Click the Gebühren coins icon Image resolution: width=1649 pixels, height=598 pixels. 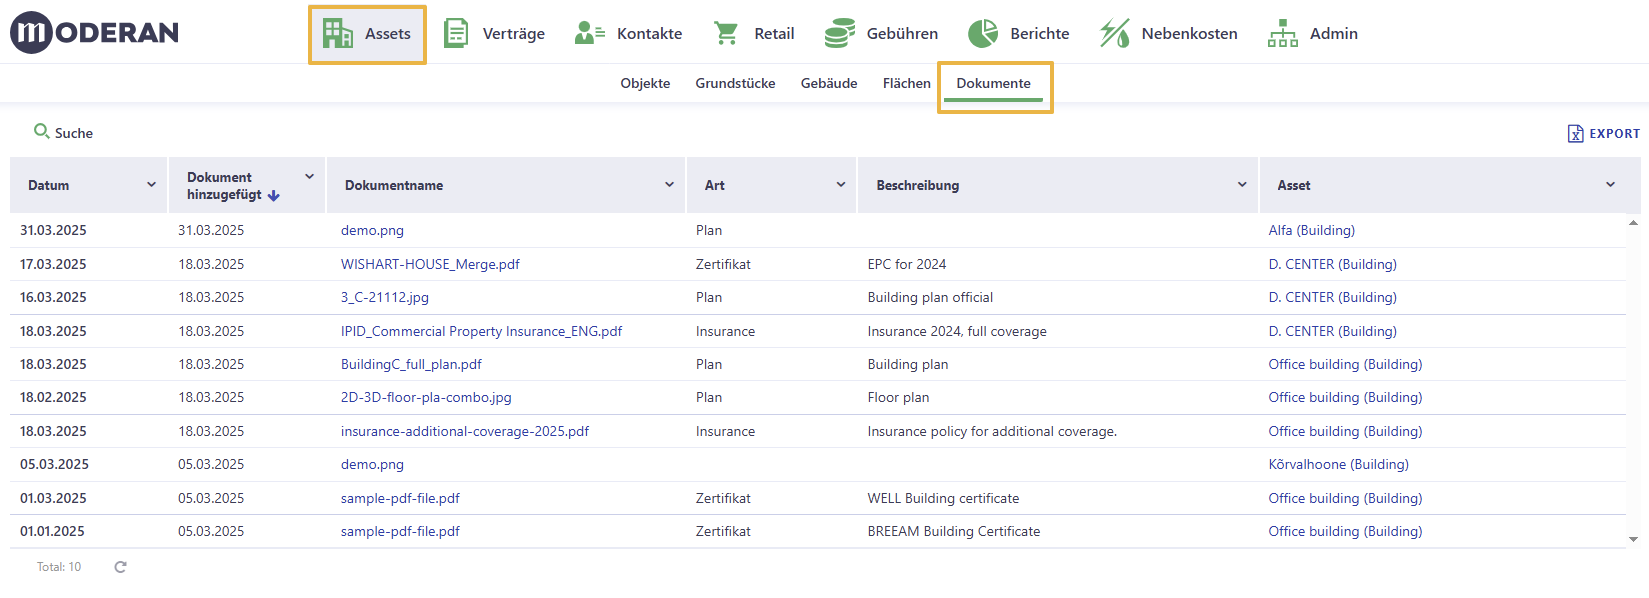point(840,33)
